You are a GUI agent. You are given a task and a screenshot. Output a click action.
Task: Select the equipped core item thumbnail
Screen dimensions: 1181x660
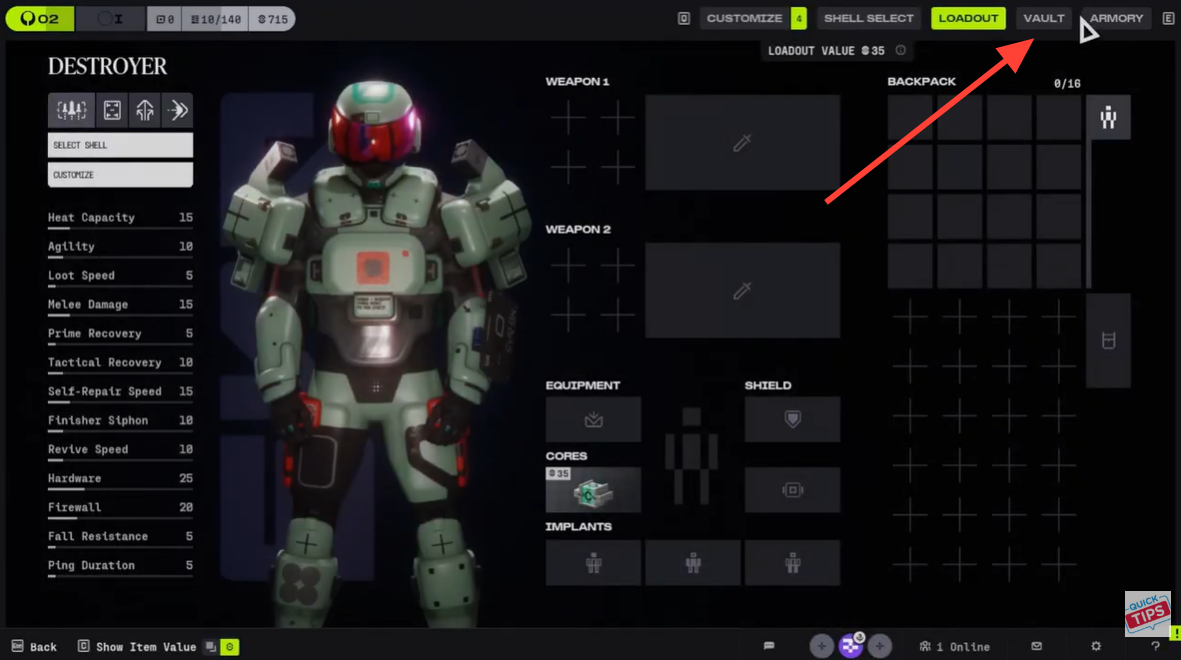[x=593, y=490]
